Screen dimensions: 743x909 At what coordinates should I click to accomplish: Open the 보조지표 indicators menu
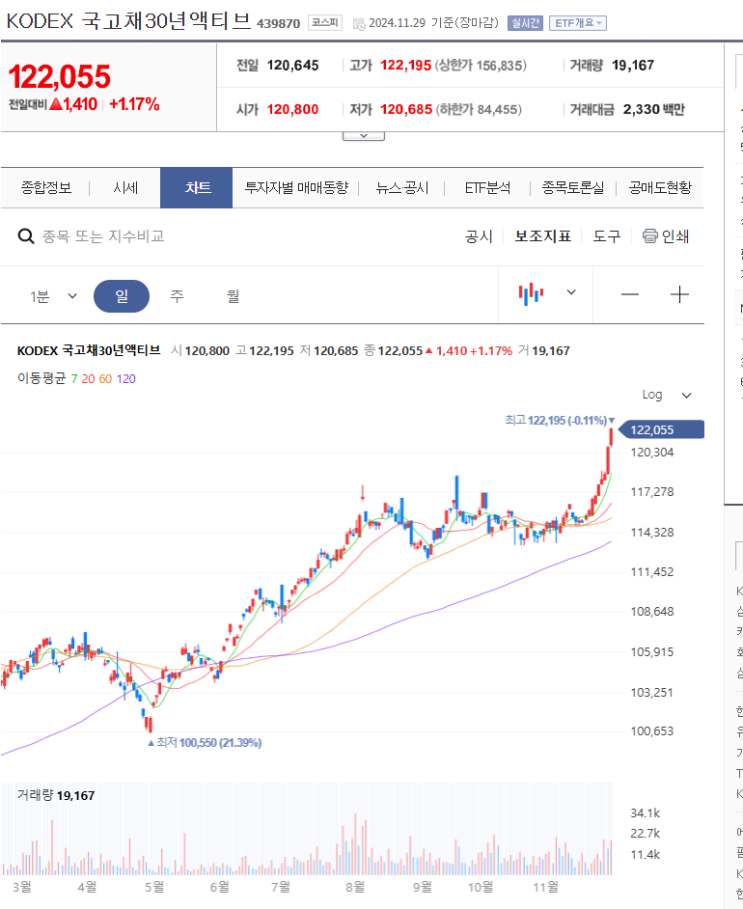(543, 237)
